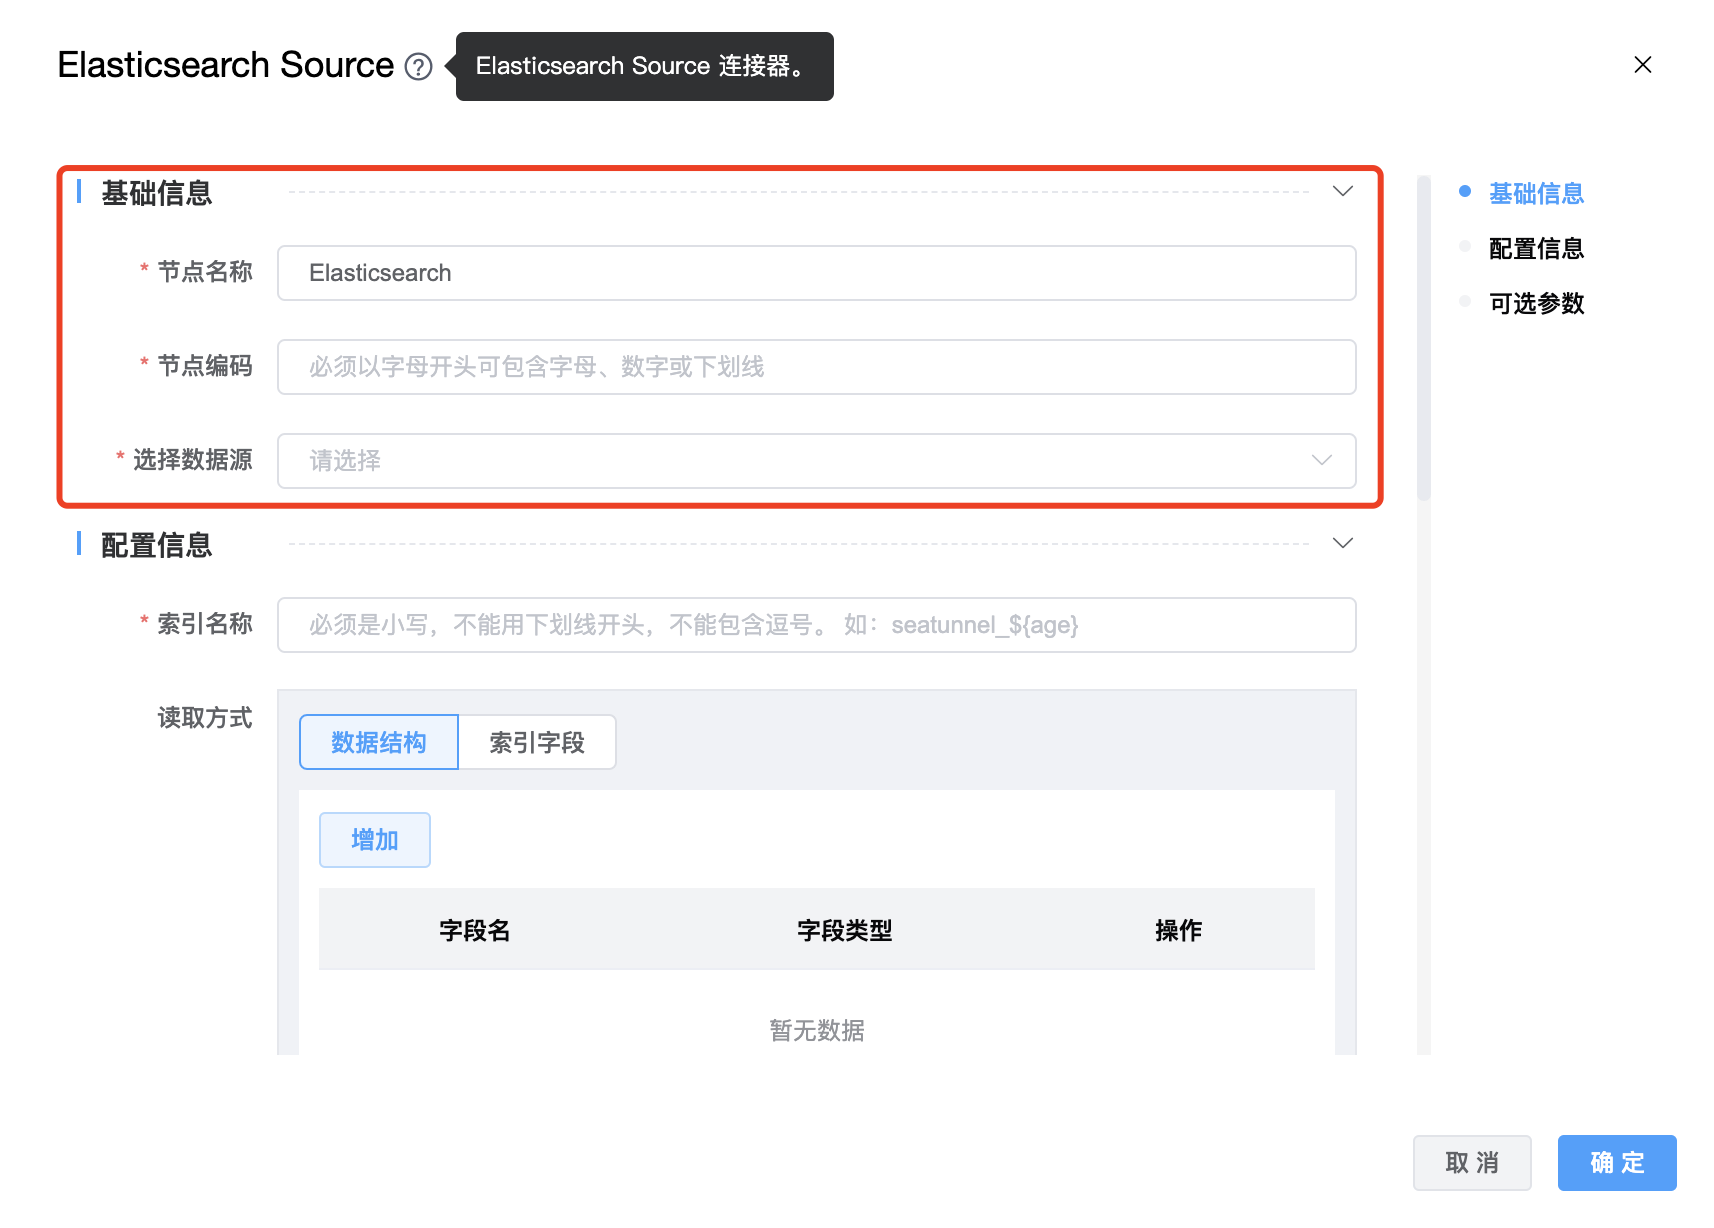1714x1228 pixels.
Task: Click the 取消 button
Action: pos(1471,1163)
